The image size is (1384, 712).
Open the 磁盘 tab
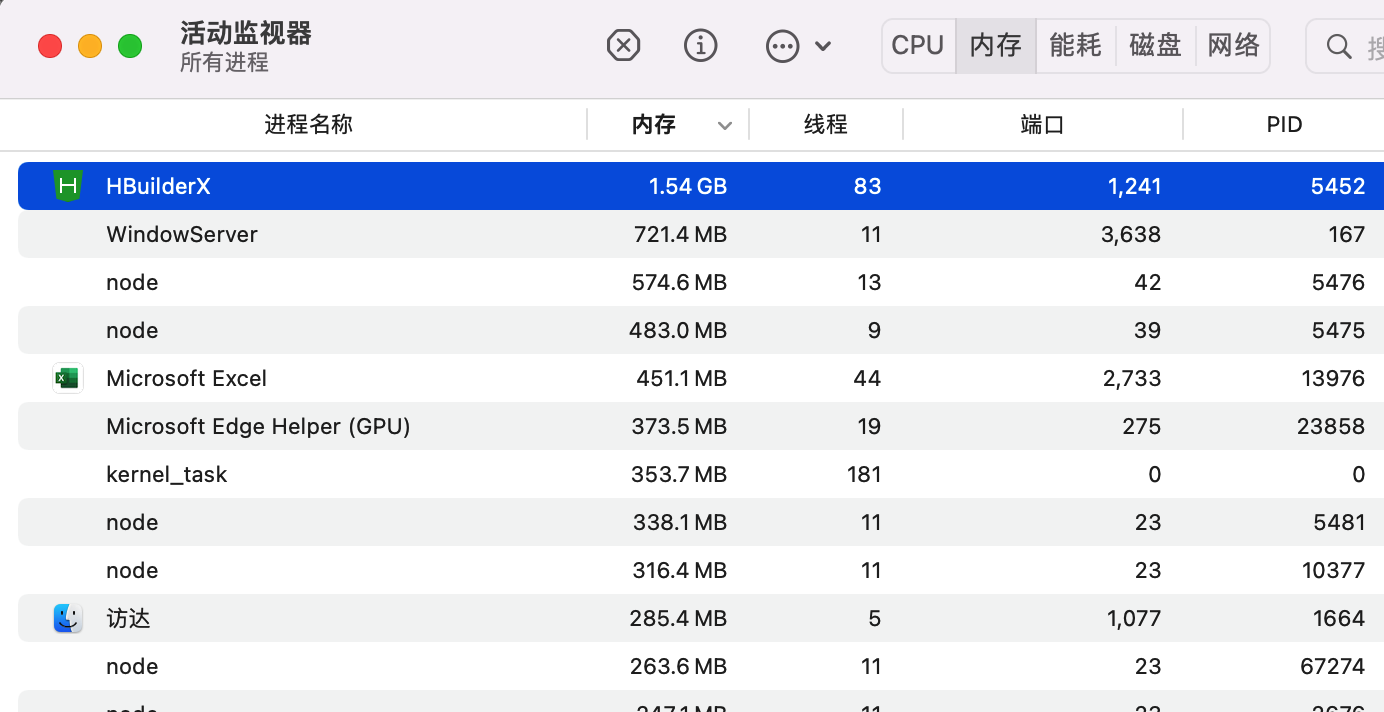(x=1155, y=45)
